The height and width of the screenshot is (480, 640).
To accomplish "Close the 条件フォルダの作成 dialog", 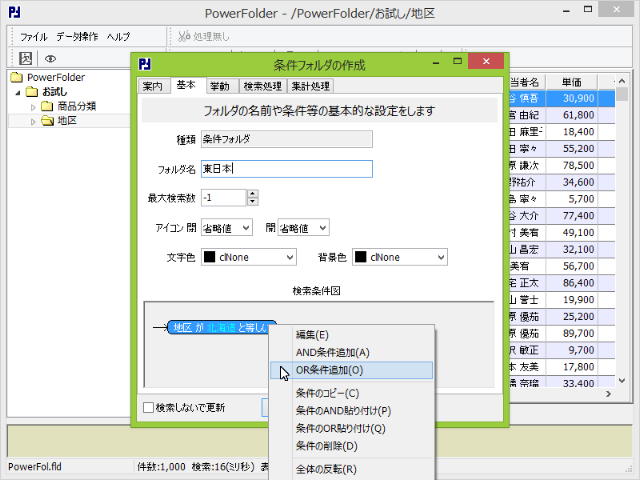I will tap(486, 61).
